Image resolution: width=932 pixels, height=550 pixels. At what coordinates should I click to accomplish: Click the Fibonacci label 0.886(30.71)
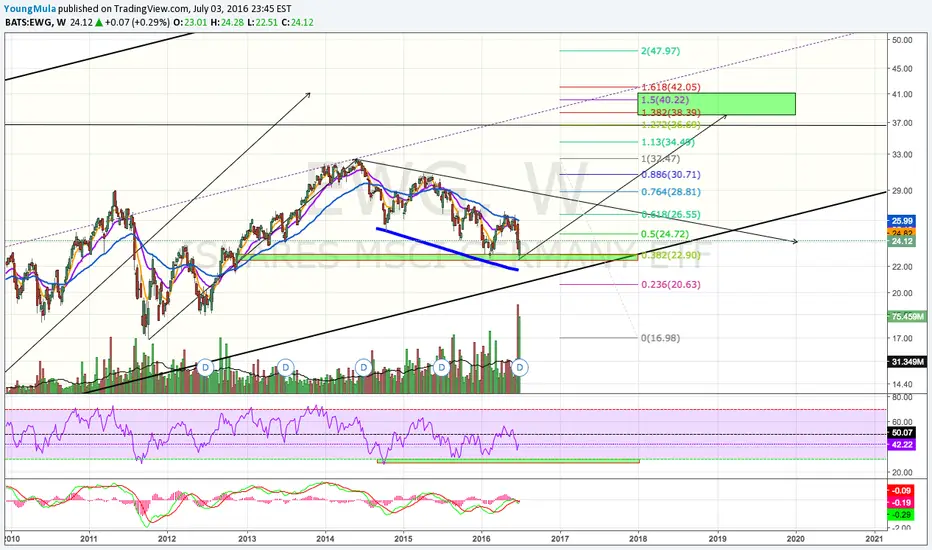tap(671, 175)
